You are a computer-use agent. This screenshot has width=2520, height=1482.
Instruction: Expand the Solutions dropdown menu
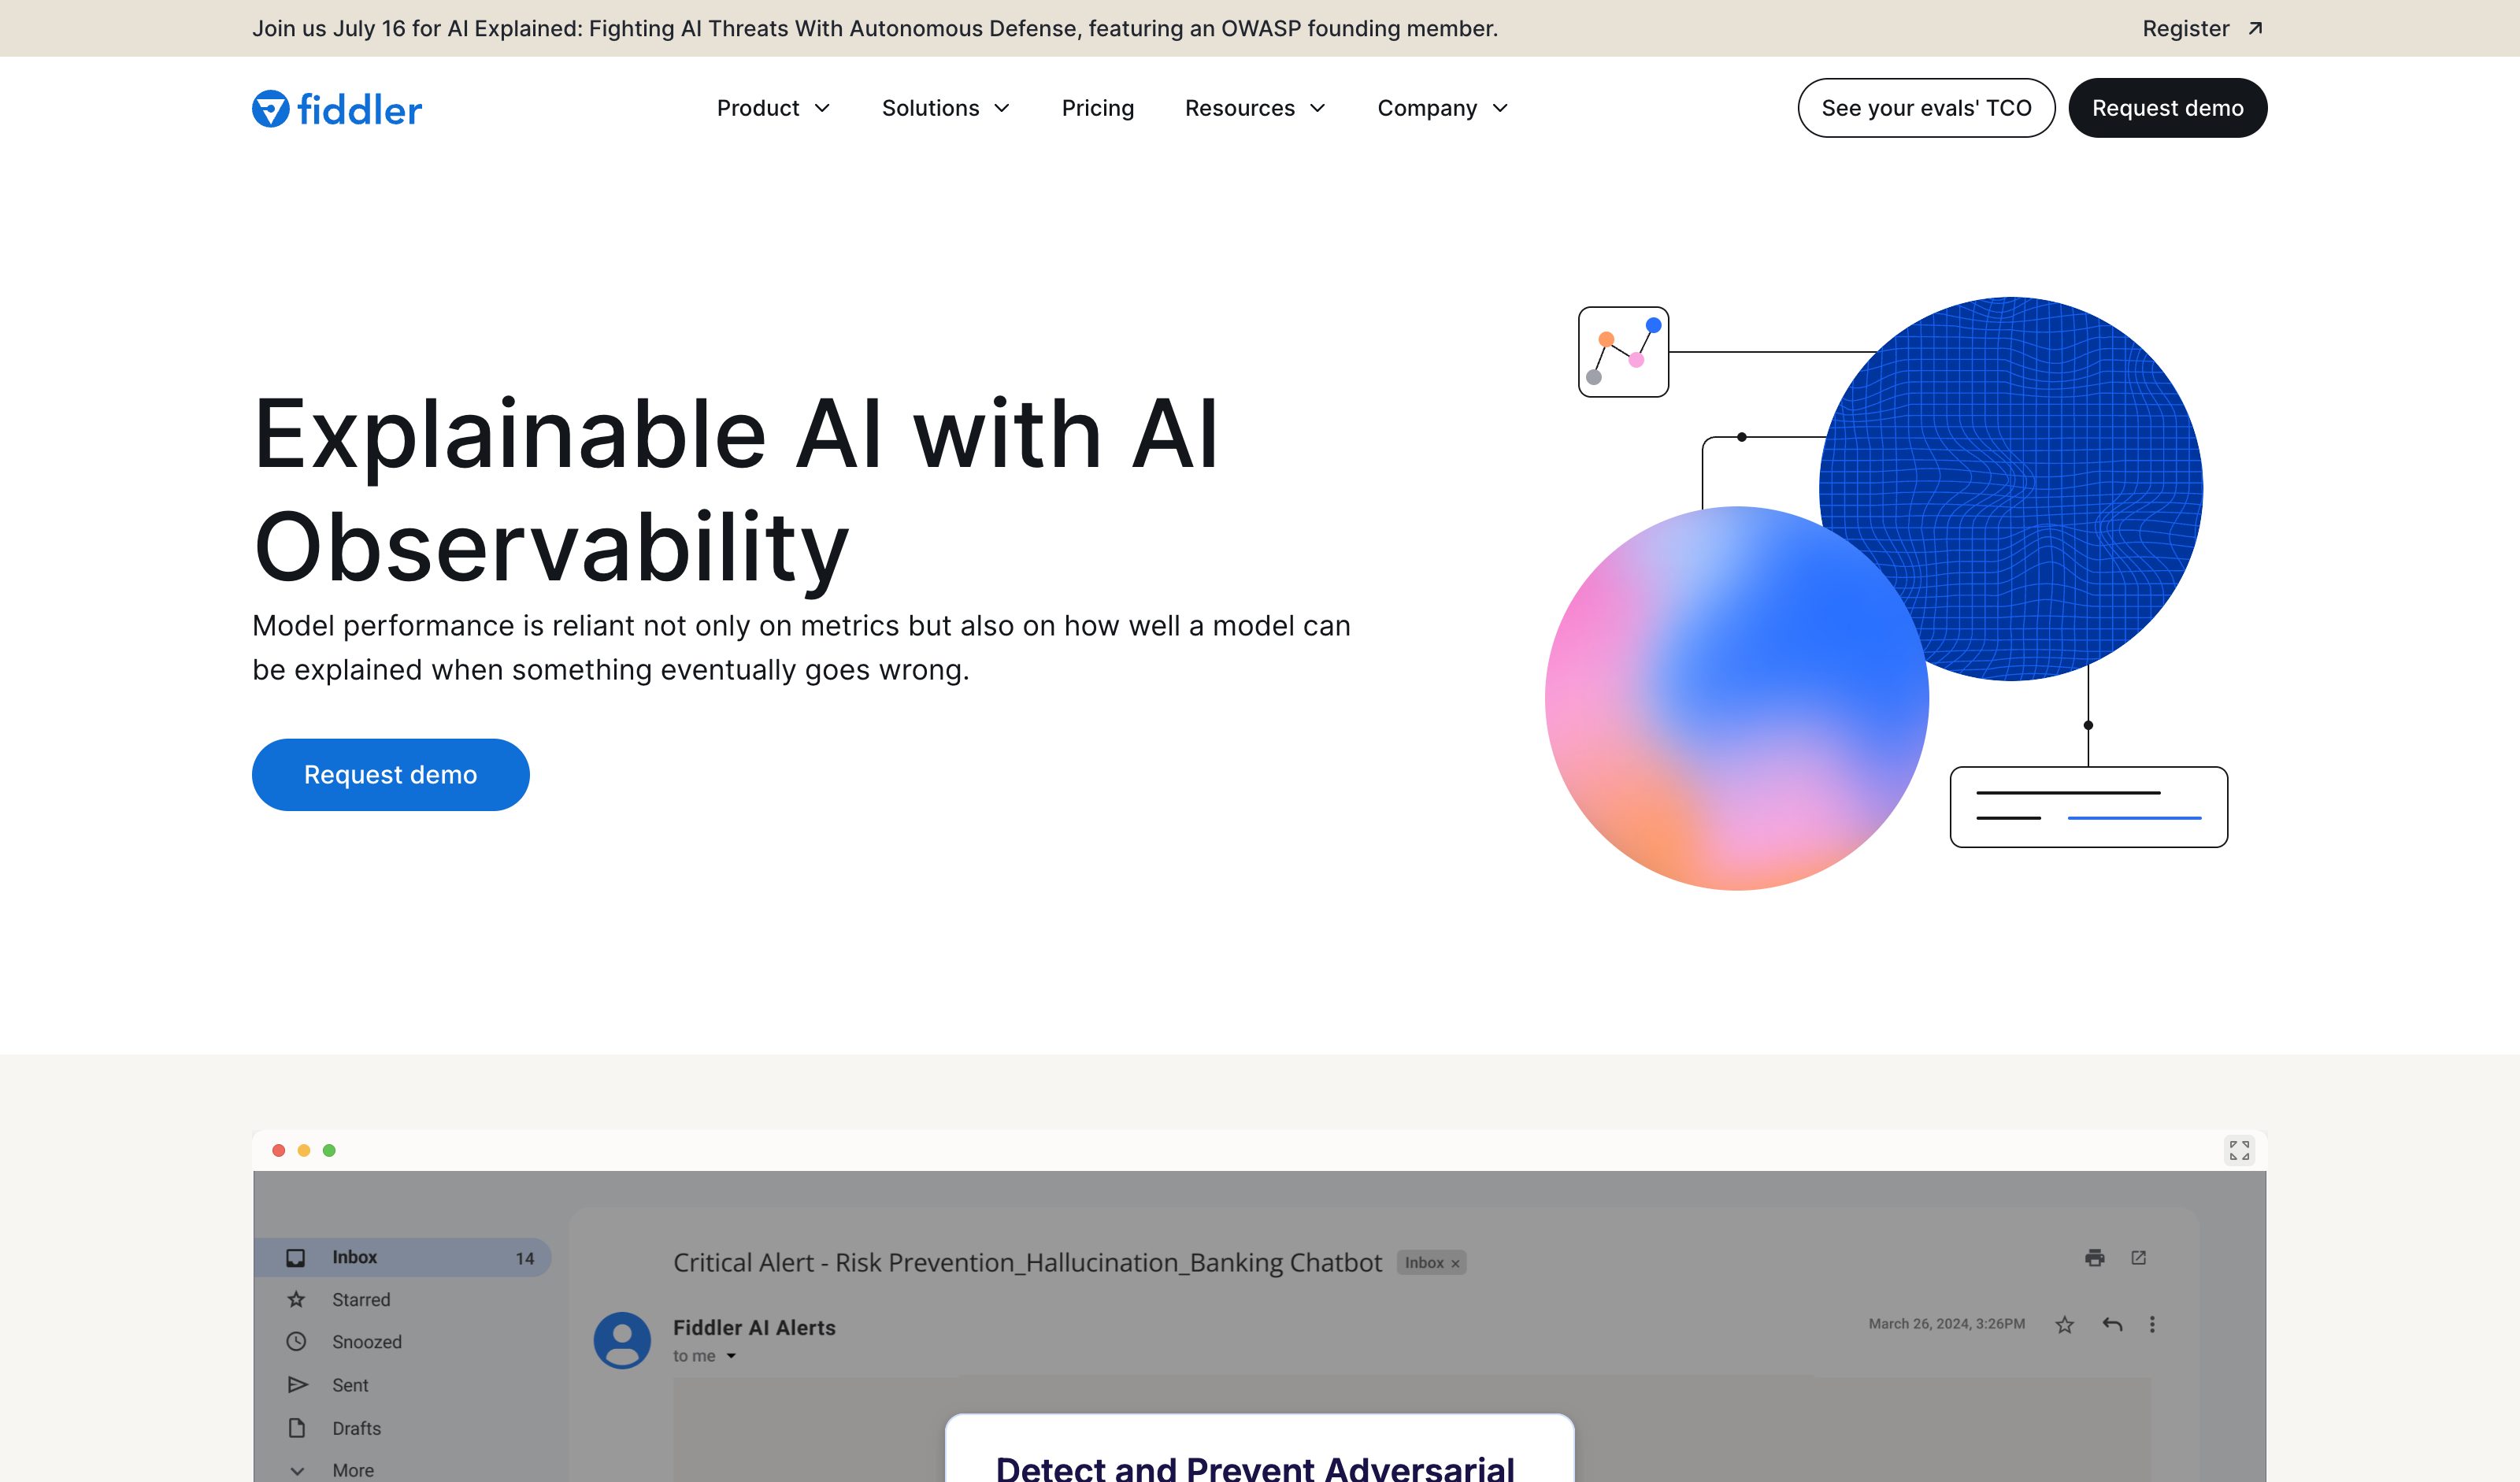pos(945,108)
